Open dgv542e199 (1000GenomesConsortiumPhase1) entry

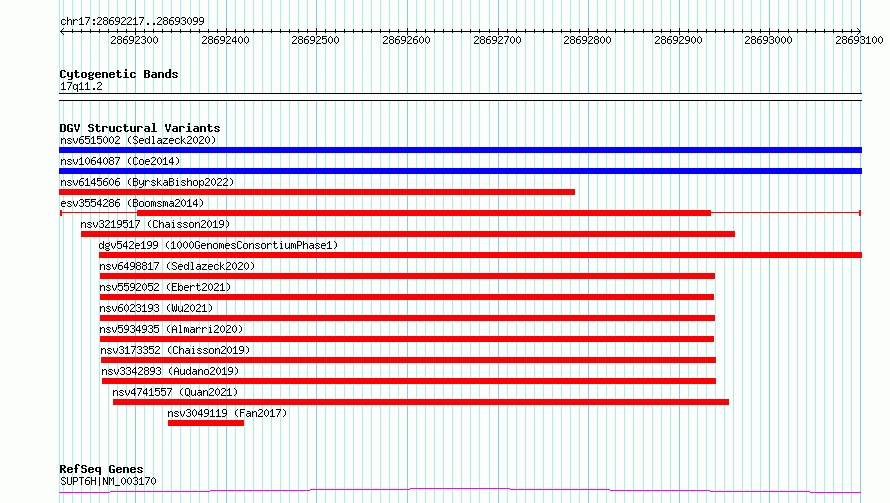pyautogui.click(x=218, y=245)
